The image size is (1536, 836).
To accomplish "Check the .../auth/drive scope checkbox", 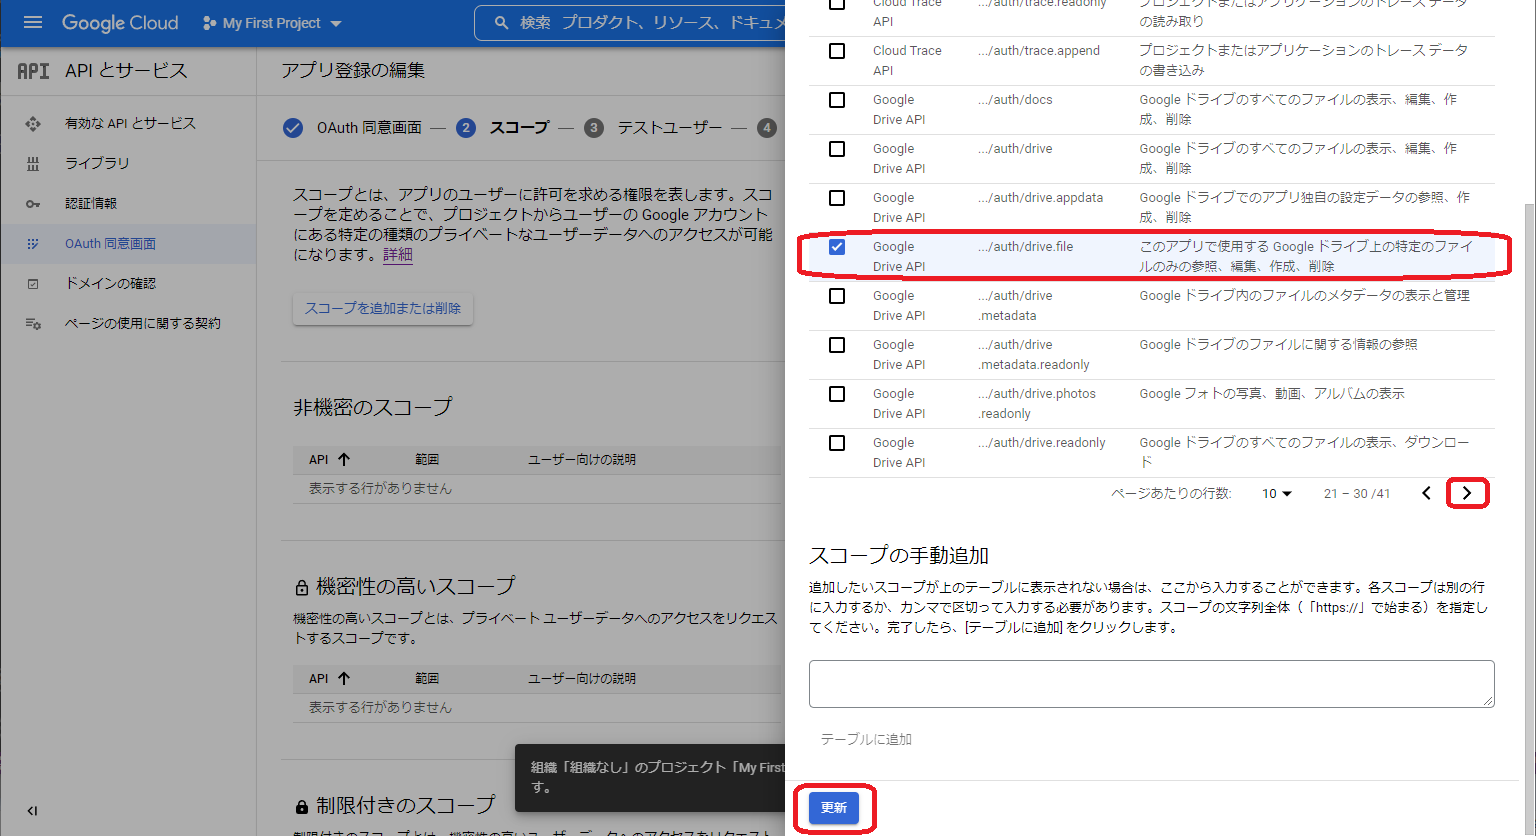I will [837, 149].
